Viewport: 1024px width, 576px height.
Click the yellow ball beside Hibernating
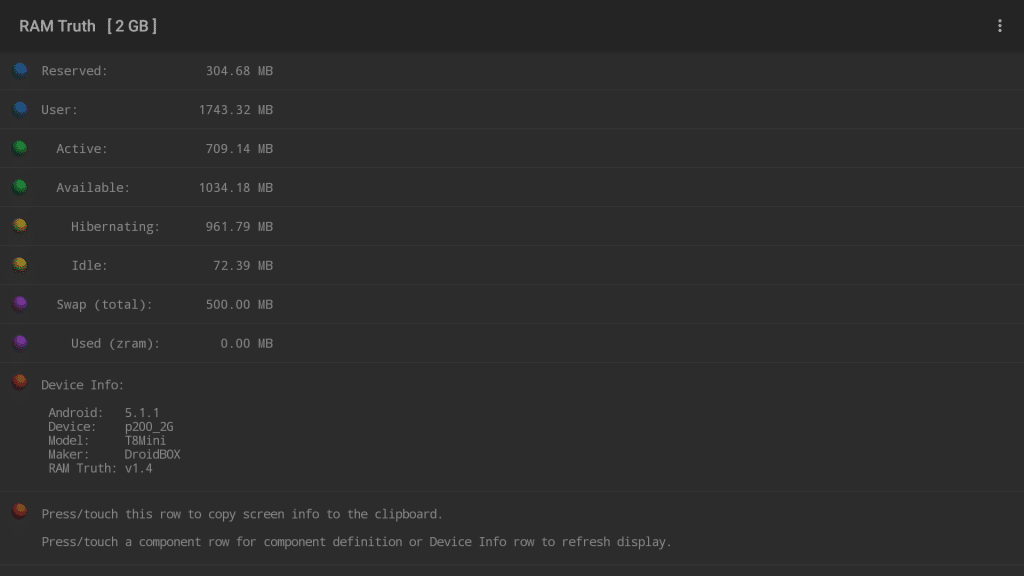pos(20,226)
